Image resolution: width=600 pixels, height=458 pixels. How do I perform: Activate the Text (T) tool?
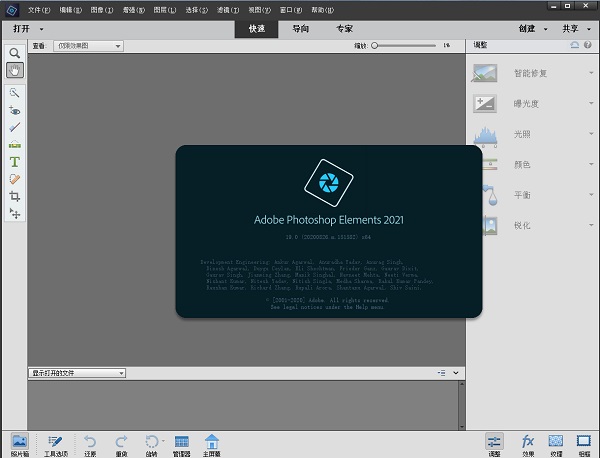(15, 162)
